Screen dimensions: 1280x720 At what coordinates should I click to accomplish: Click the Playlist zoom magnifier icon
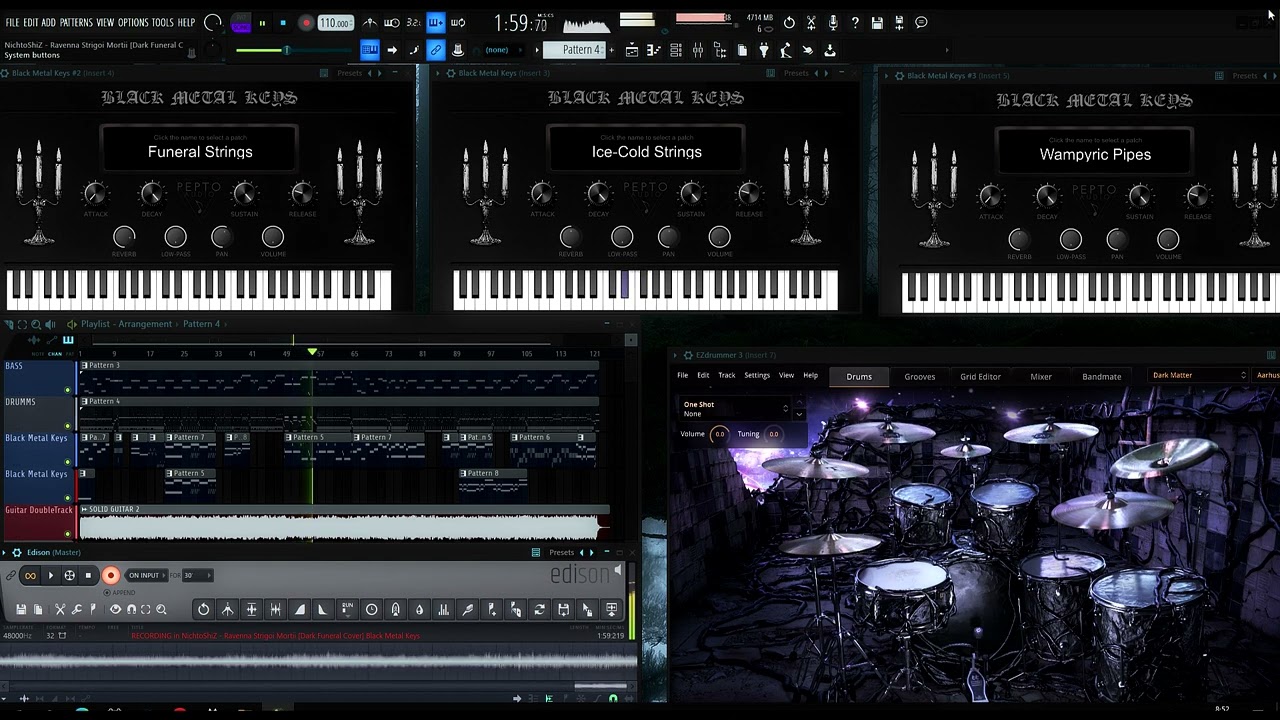point(36,324)
